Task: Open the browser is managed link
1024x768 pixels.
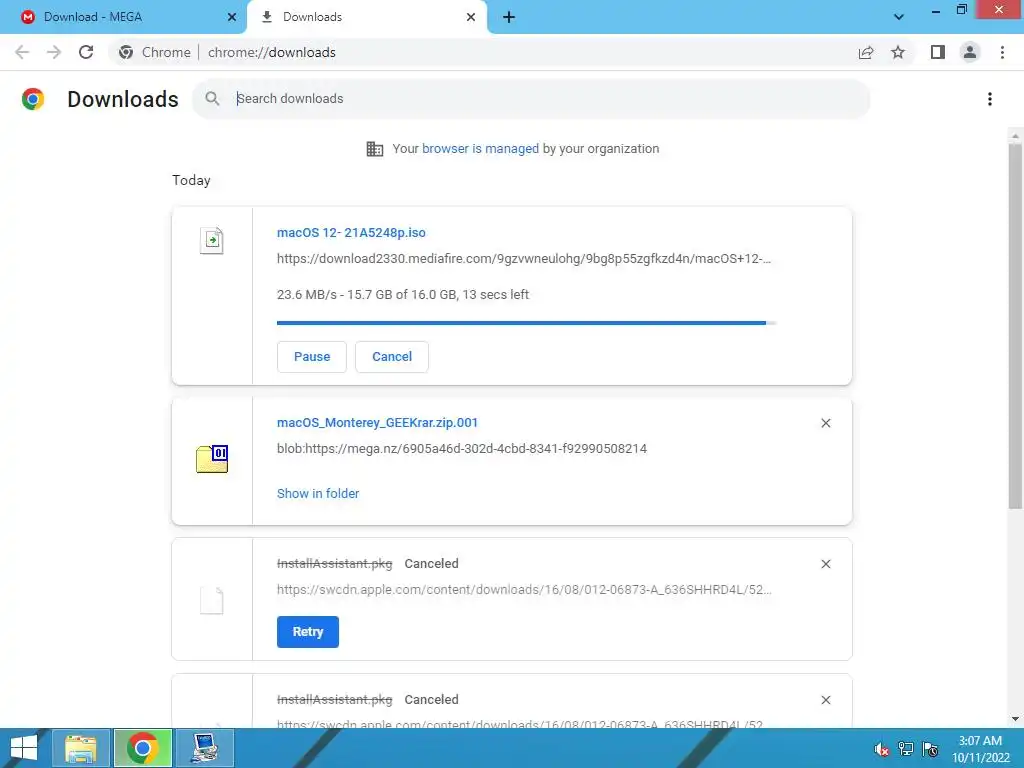Action: pos(481,149)
